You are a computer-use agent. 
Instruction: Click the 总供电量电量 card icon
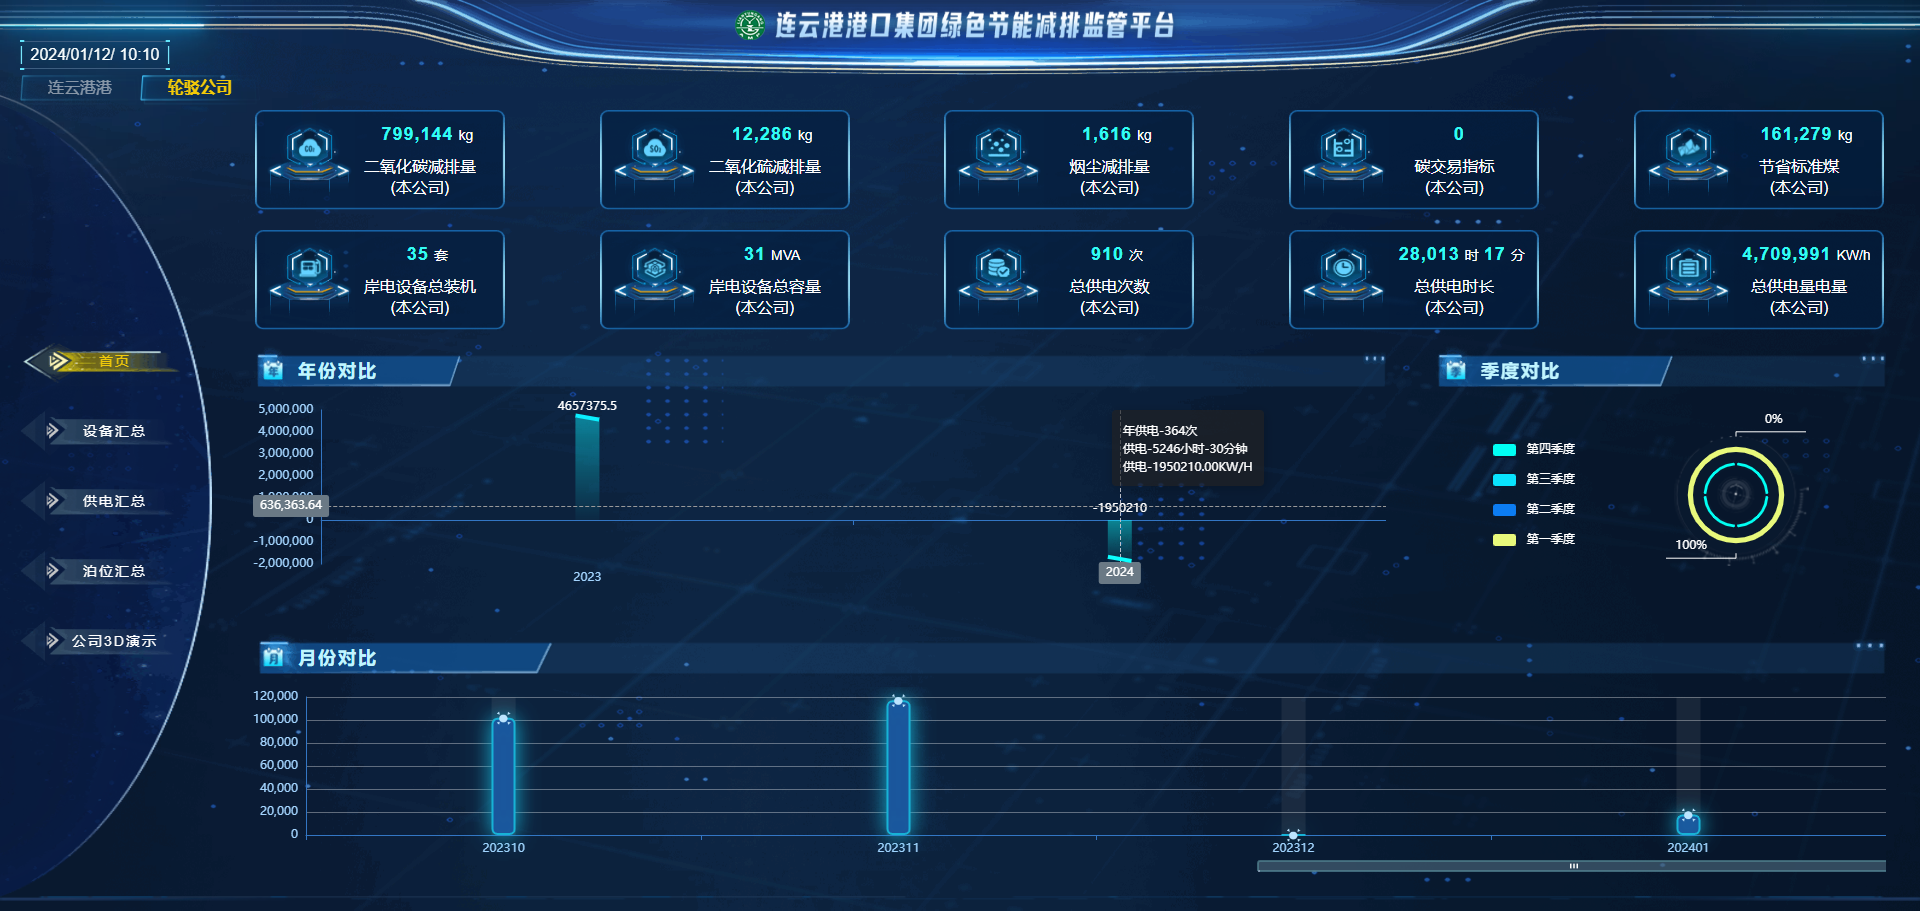(1689, 278)
